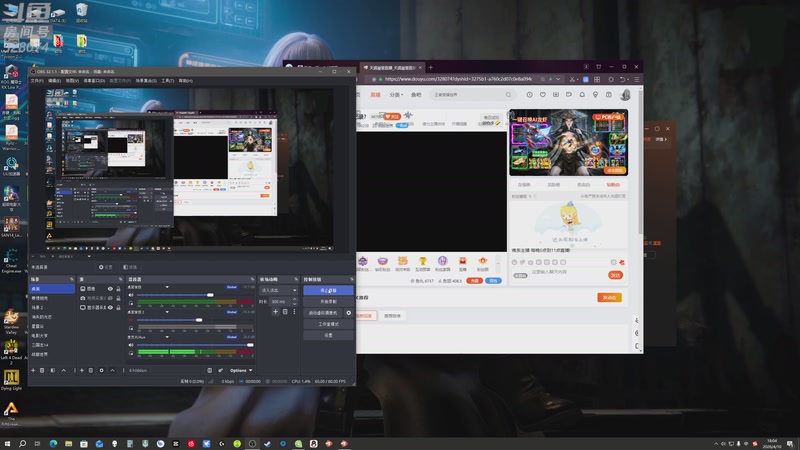The height and width of the screenshot is (450, 800).
Task: Open virtual camera settings gear icon
Action: [348, 313]
